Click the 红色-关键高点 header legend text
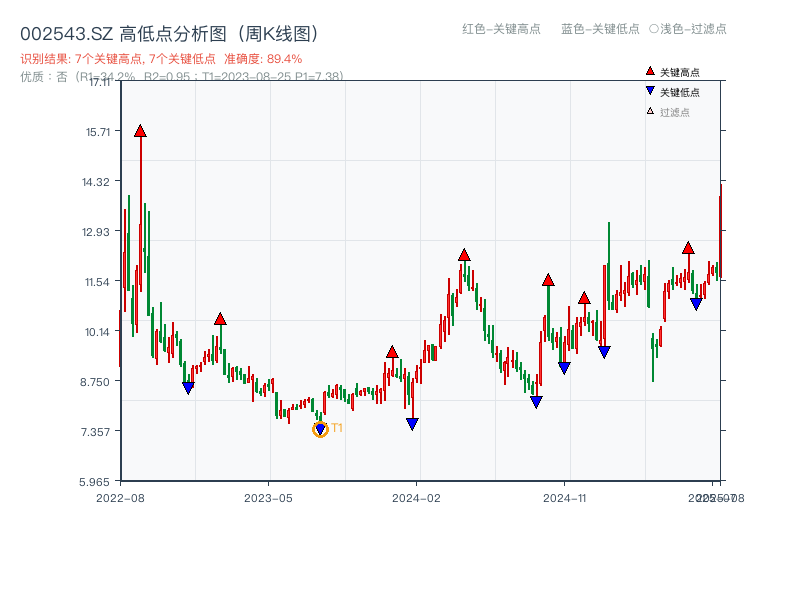Screen dimensions: 800x600 coord(502,29)
